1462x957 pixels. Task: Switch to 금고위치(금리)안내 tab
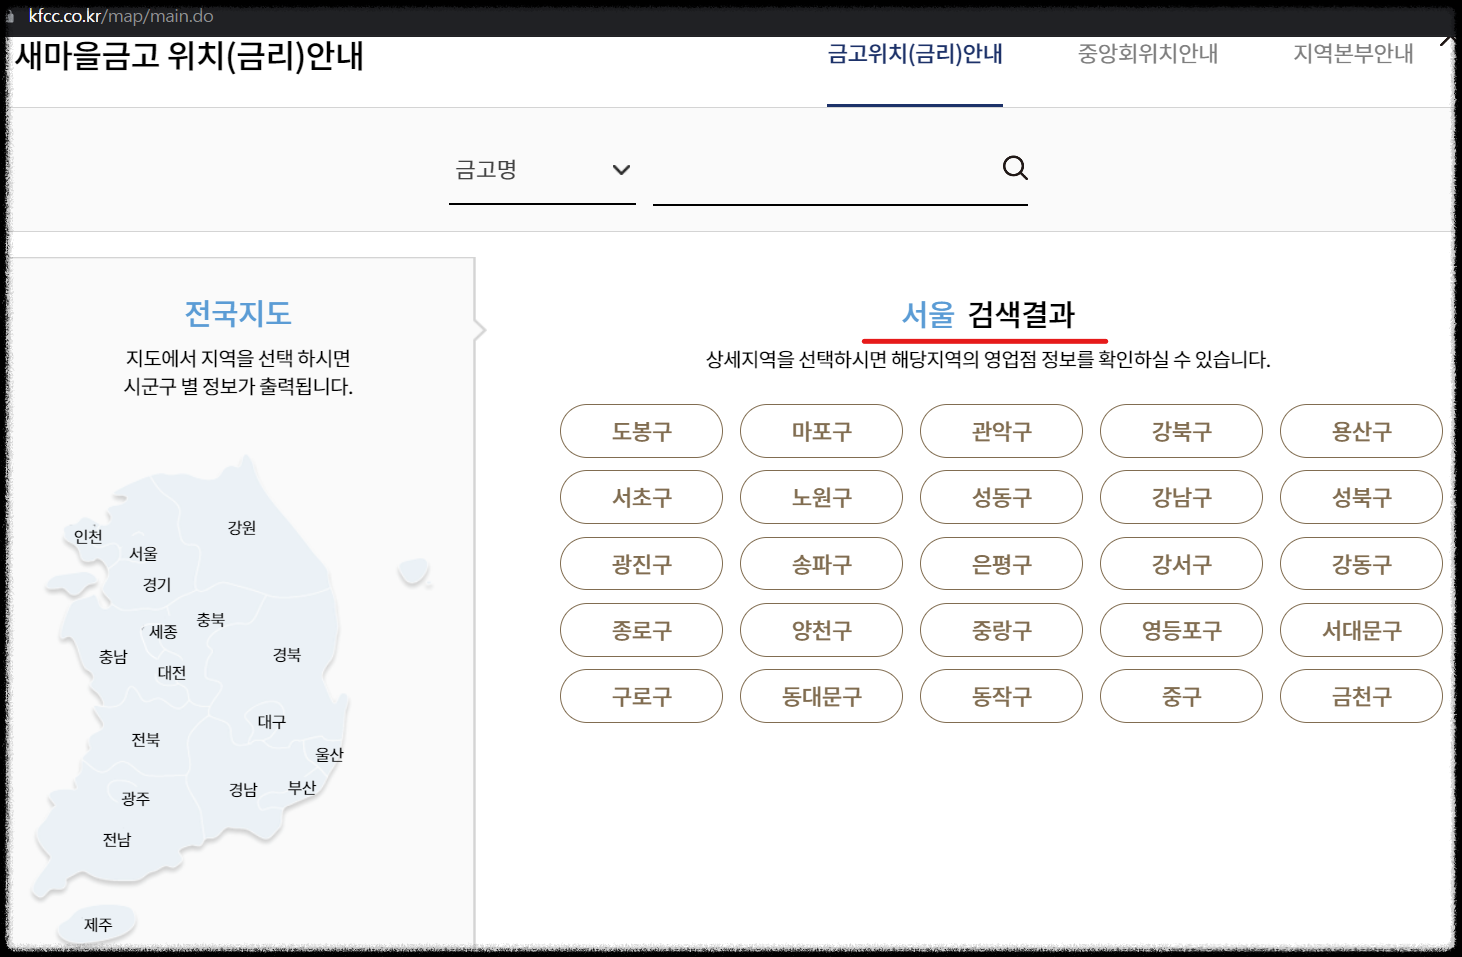click(915, 54)
